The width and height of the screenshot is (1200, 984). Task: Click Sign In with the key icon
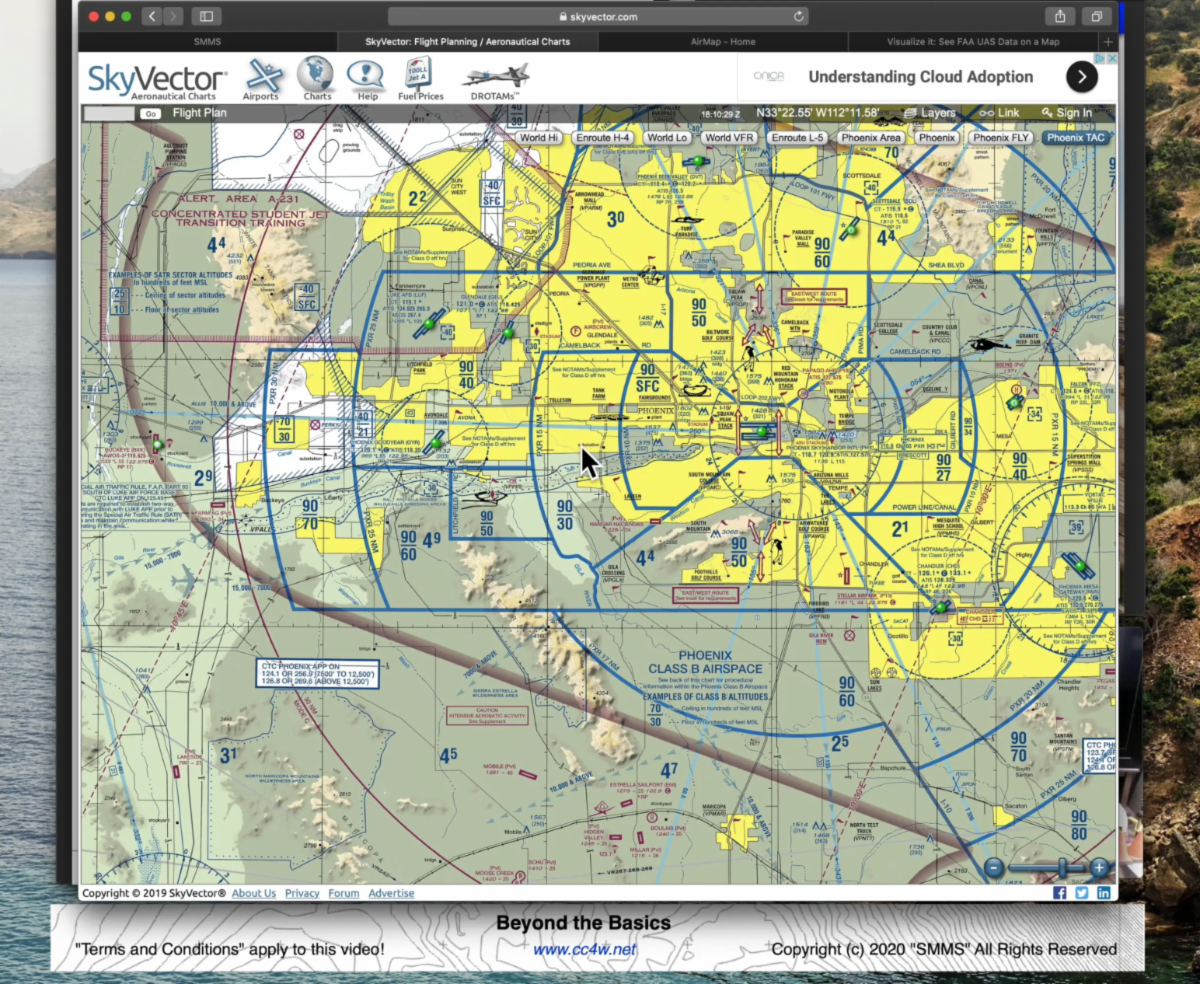[x=1067, y=113]
